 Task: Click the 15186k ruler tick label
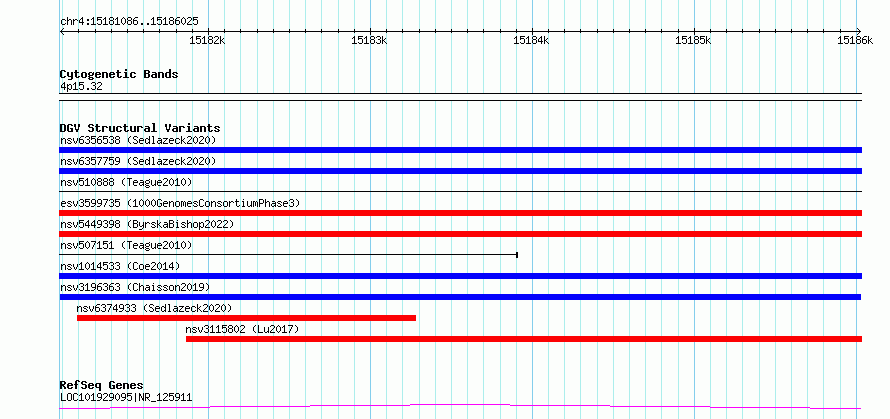(x=855, y=40)
